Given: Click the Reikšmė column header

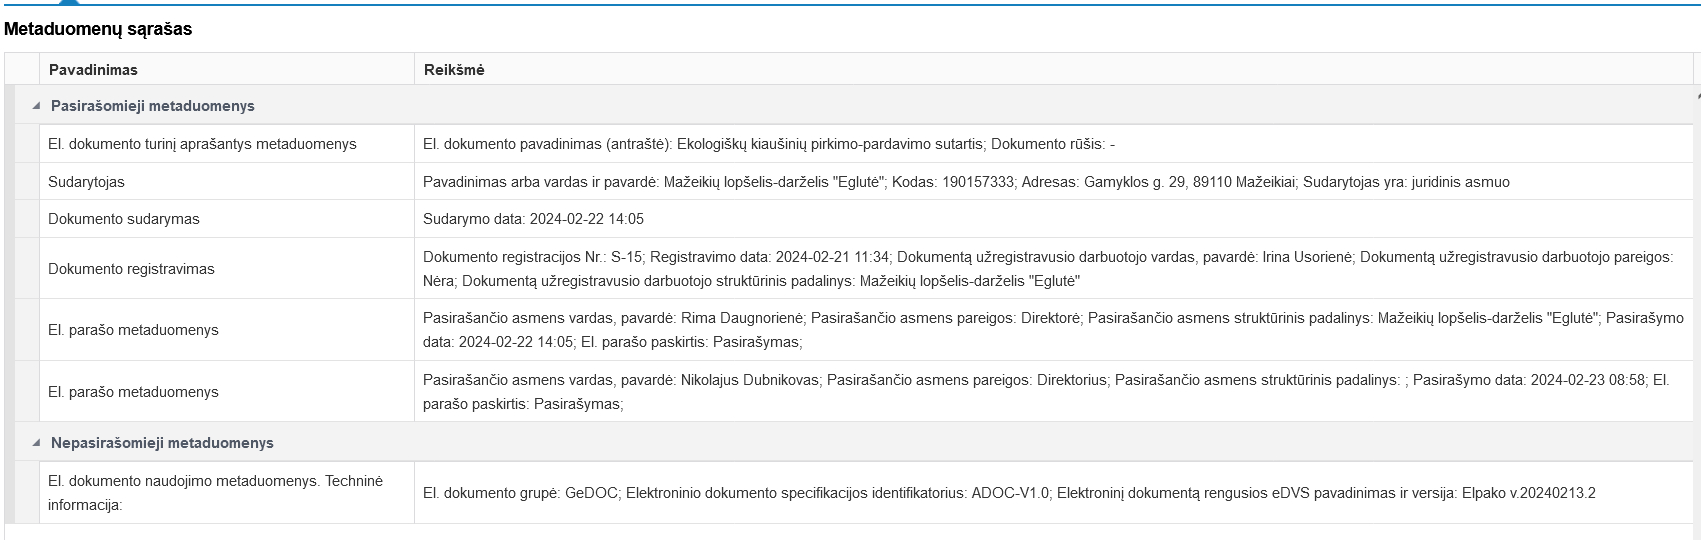Looking at the screenshot, I should [453, 70].
